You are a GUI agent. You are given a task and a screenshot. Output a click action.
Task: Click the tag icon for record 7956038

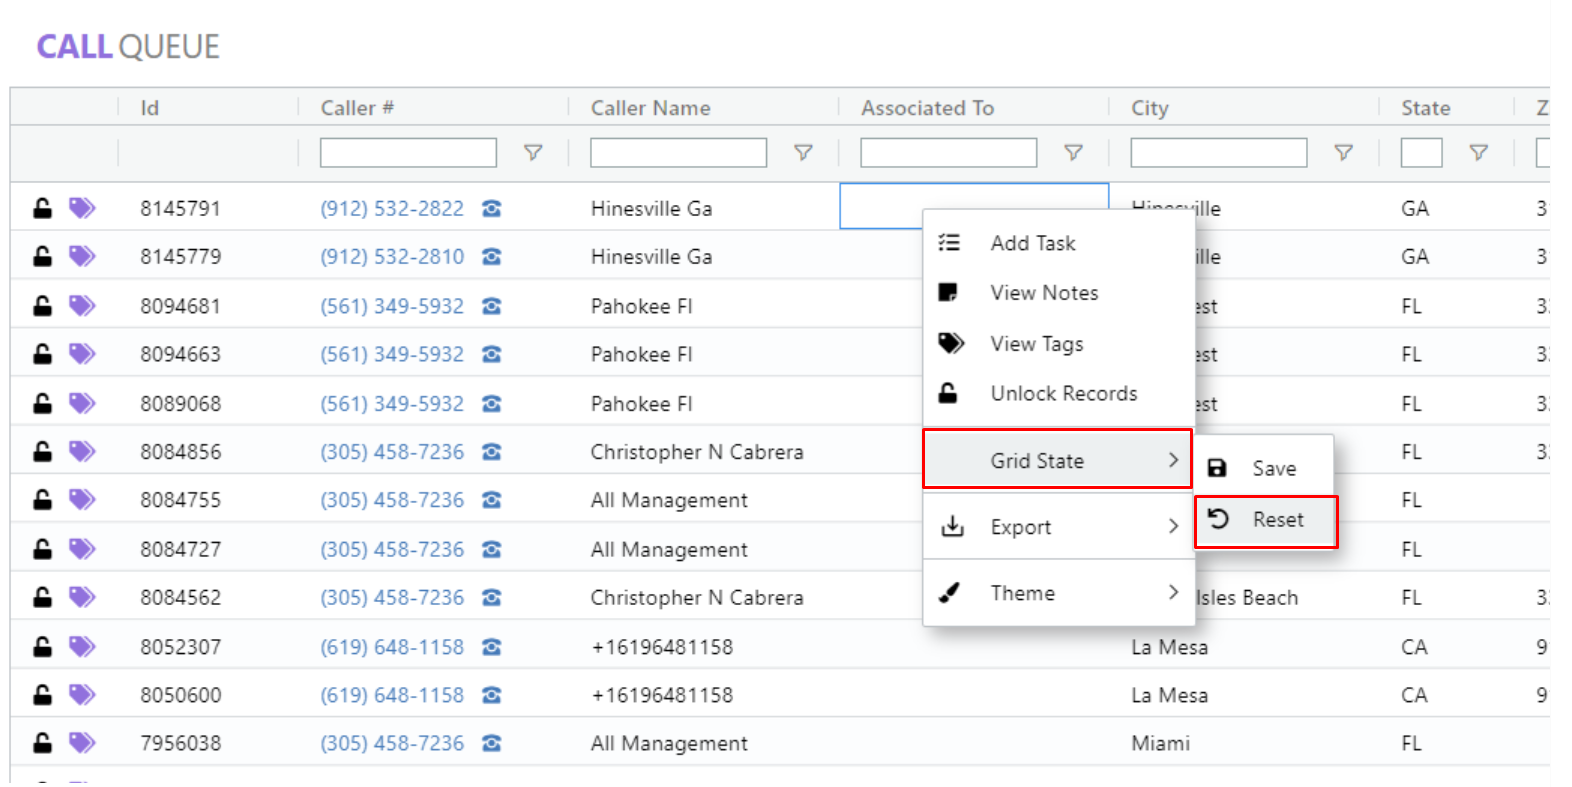[x=82, y=743]
